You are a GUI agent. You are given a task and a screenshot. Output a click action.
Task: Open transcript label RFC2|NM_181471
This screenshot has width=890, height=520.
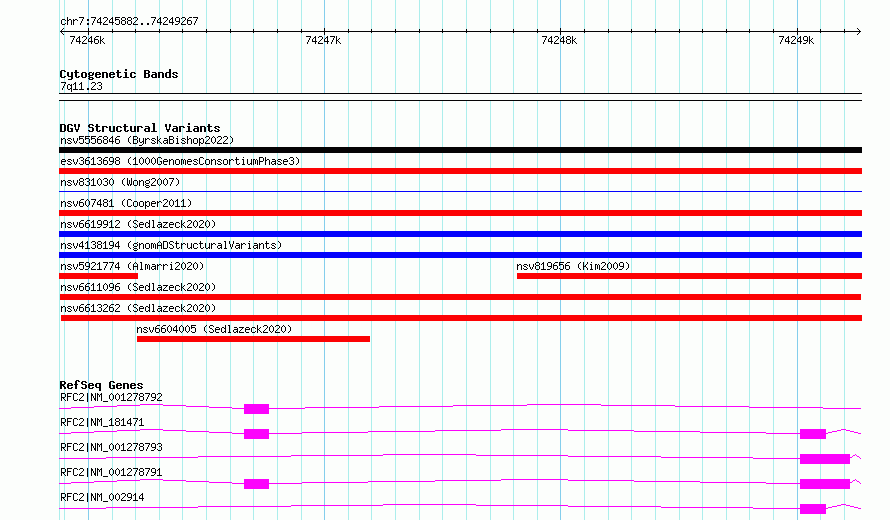(102, 422)
